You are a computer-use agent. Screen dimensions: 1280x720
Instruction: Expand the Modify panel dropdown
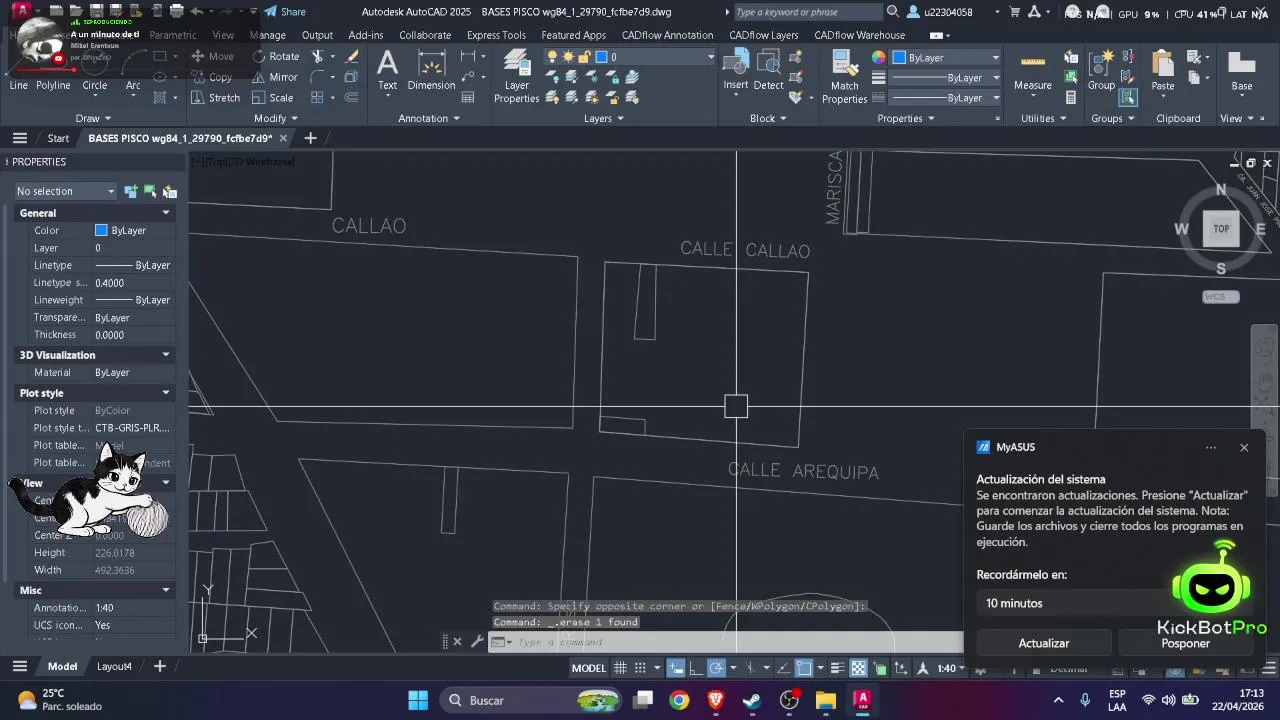pos(277,118)
